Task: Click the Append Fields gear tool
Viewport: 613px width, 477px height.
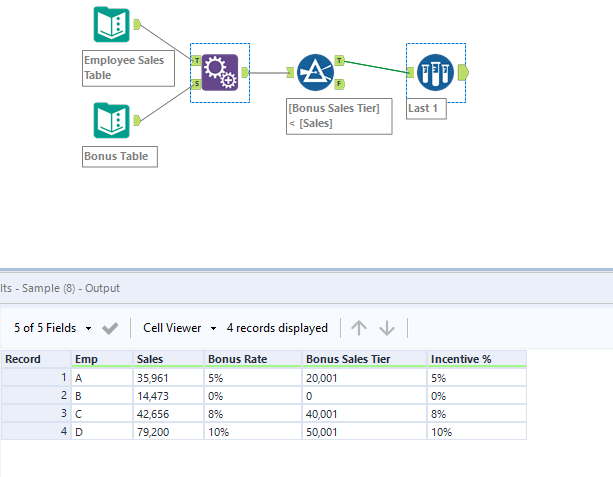Action: click(220, 72)
